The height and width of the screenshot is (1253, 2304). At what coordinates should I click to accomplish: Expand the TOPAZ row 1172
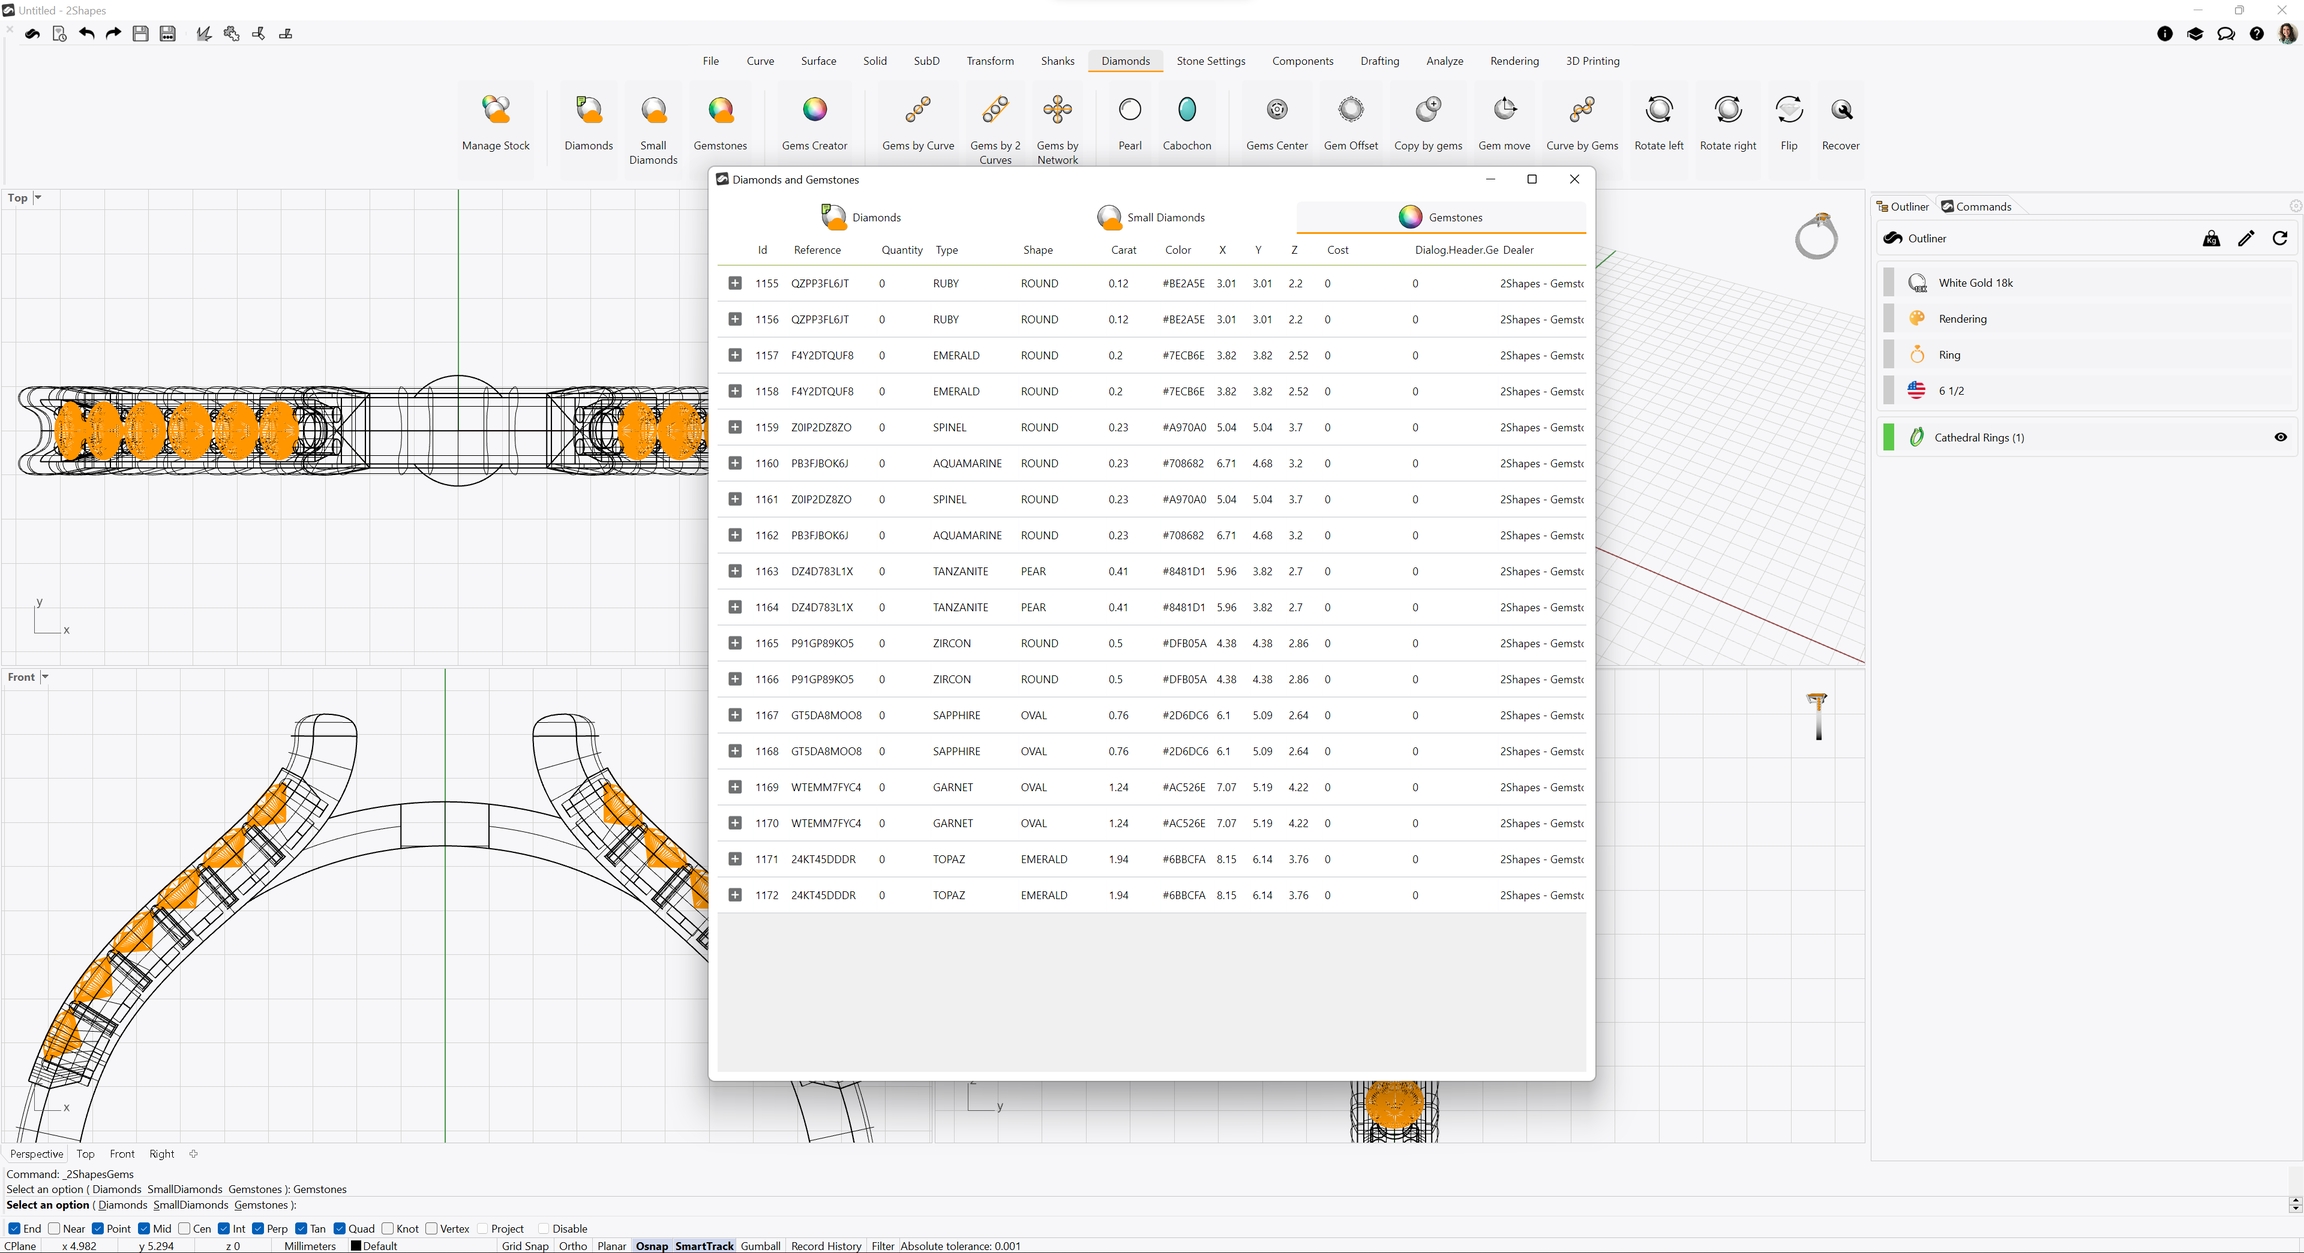[x=735, y=896]
